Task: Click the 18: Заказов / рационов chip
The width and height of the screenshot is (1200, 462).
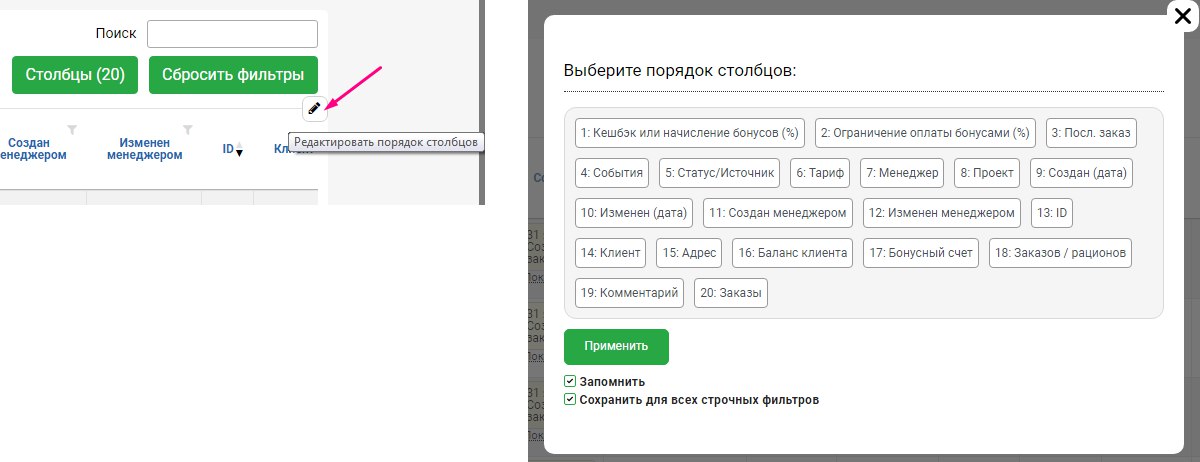Action: point(1061,253)
